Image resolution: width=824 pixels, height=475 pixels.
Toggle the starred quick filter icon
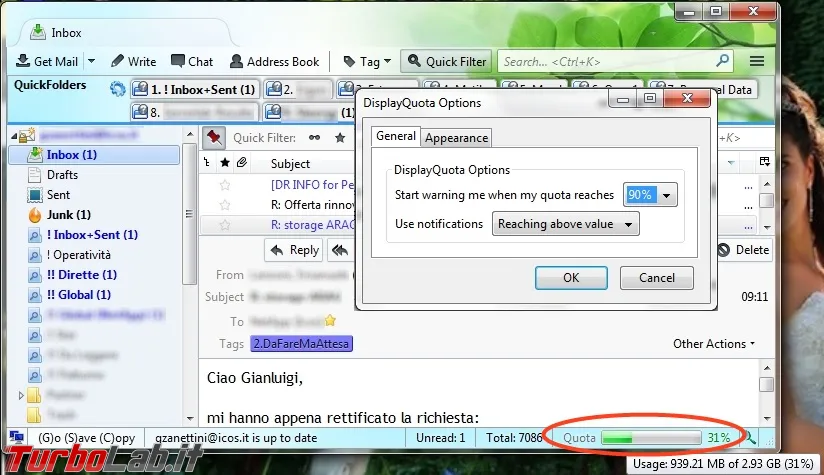(340, 138)
